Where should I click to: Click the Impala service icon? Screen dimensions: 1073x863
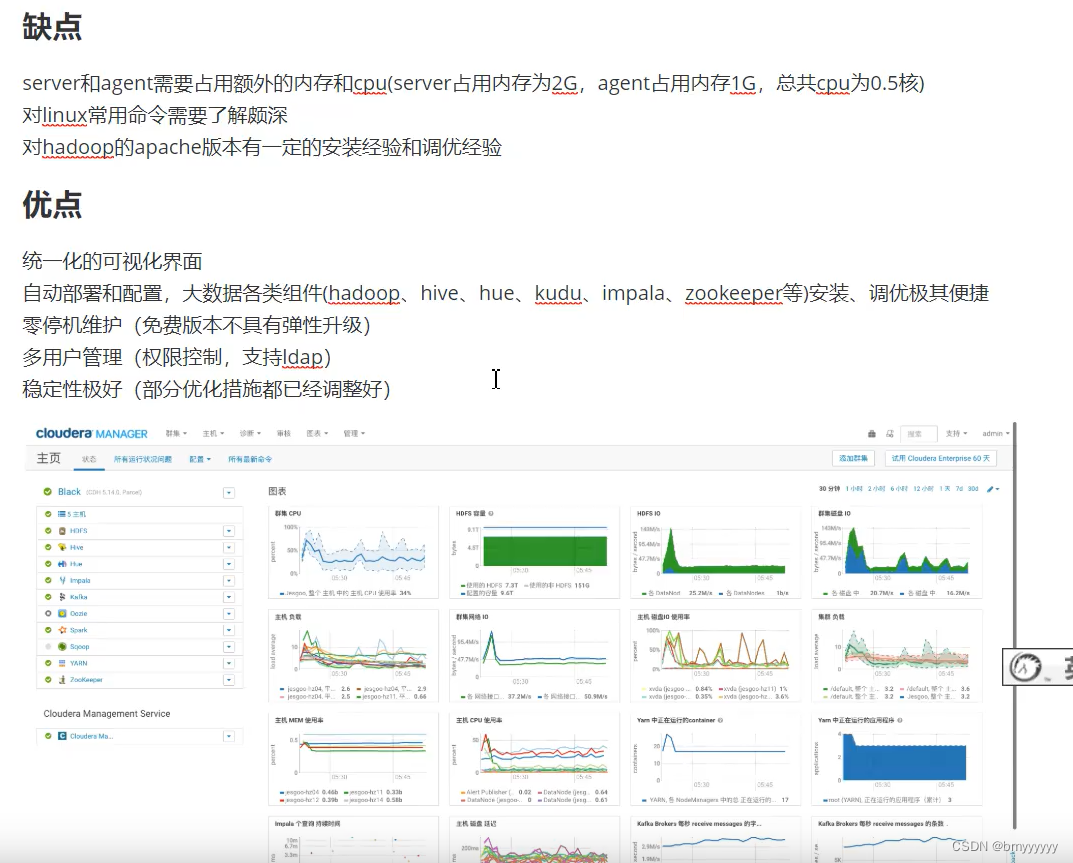[x=62, y=580]
